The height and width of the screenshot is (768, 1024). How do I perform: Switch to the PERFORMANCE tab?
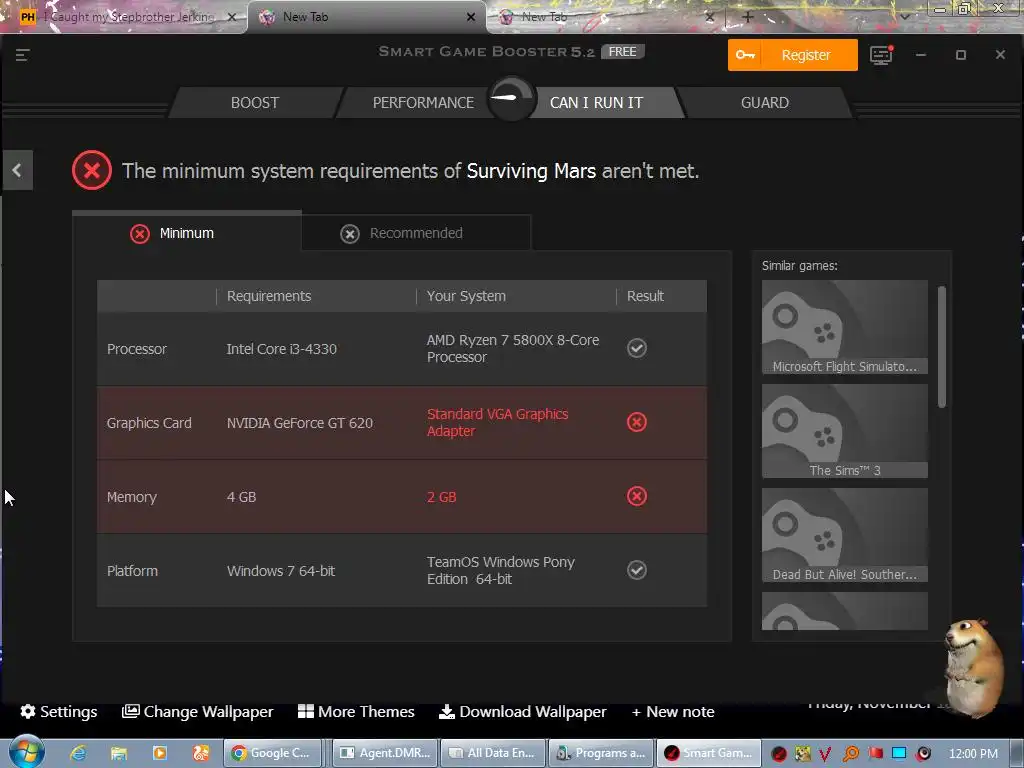423,103
